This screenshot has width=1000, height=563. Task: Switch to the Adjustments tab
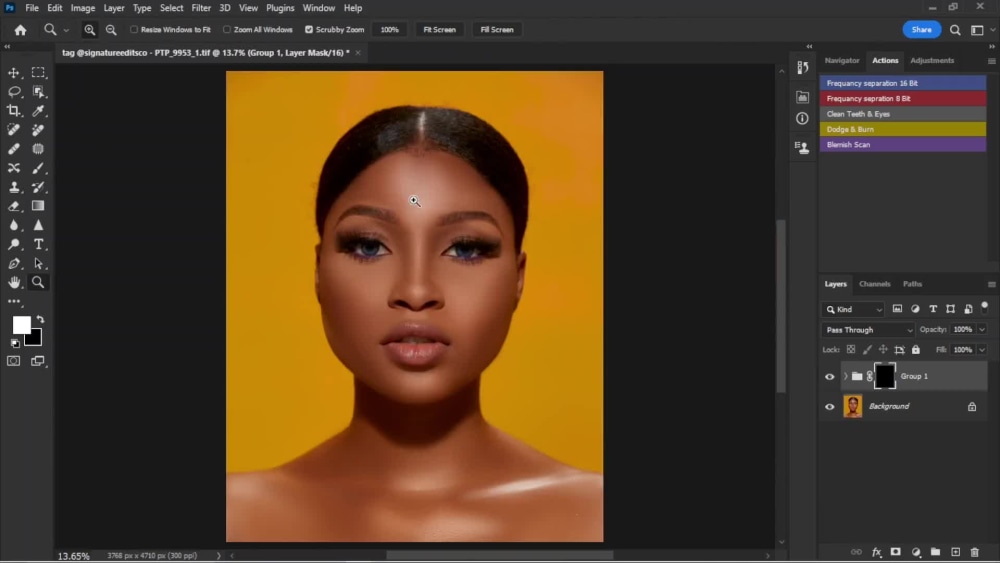(x=932, y=61)
